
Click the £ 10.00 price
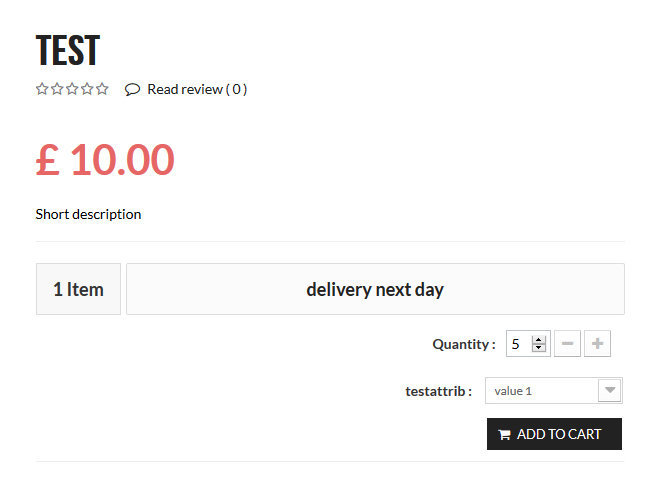pos(105,160)
